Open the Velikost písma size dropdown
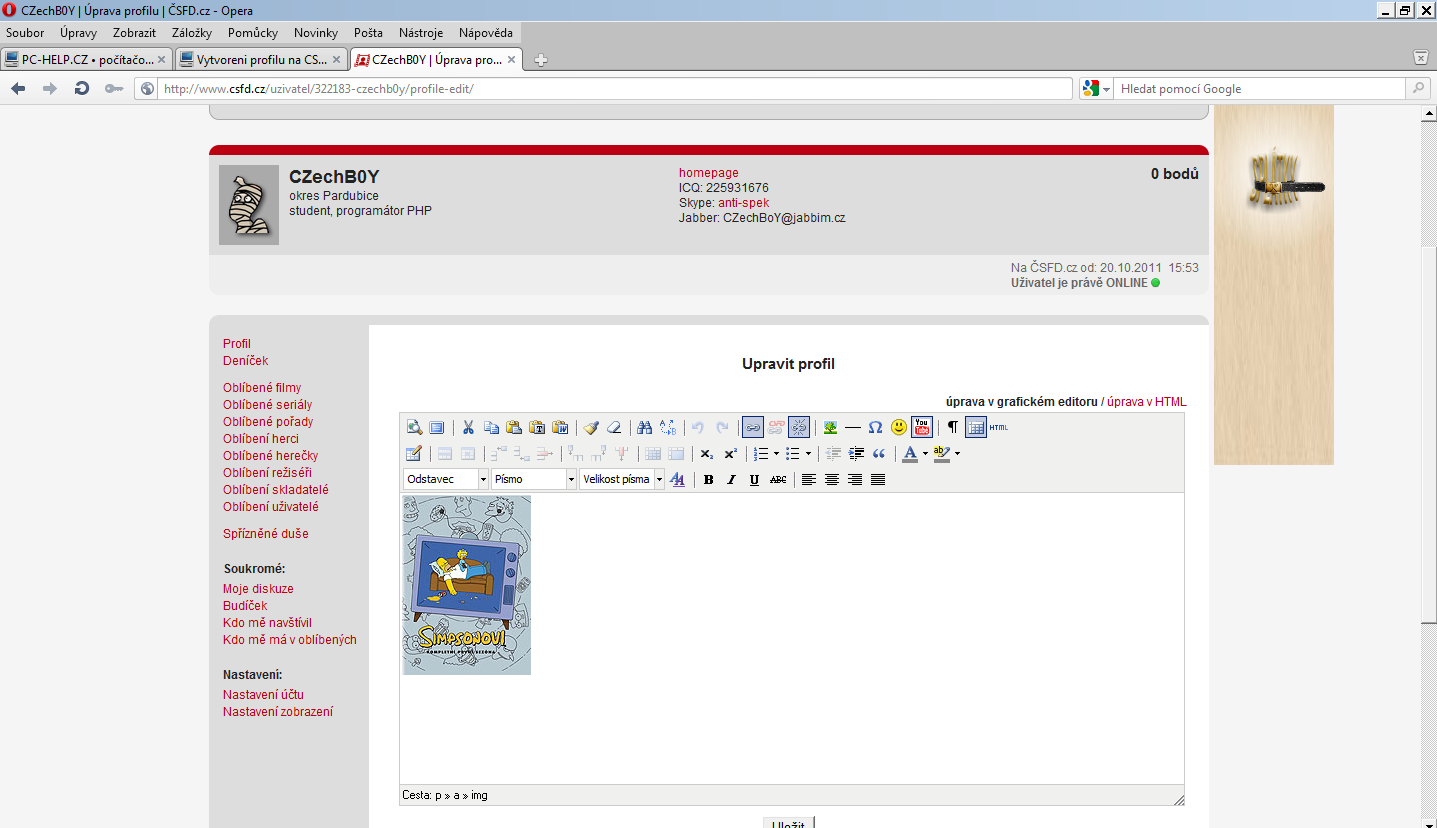 [622, 479]
